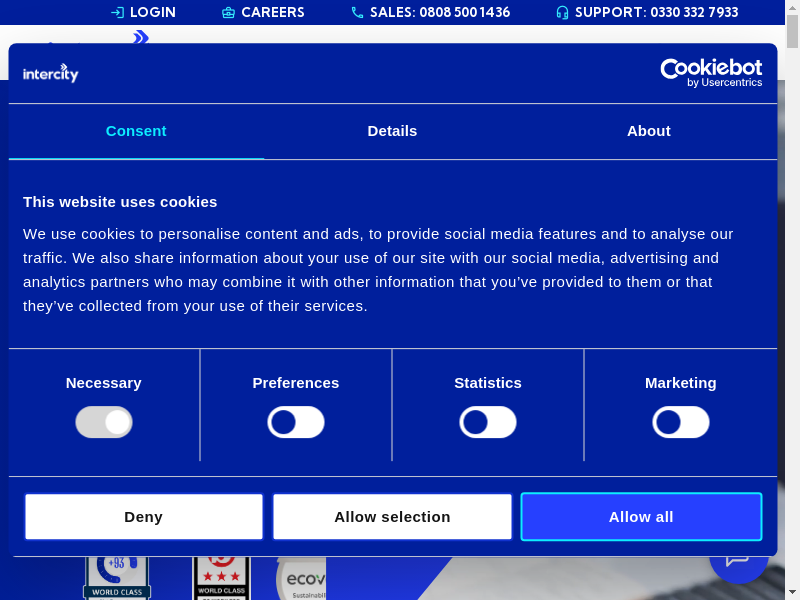Click the Allow selection button
The image size is (800, 600).
click(x=392, y=517)
